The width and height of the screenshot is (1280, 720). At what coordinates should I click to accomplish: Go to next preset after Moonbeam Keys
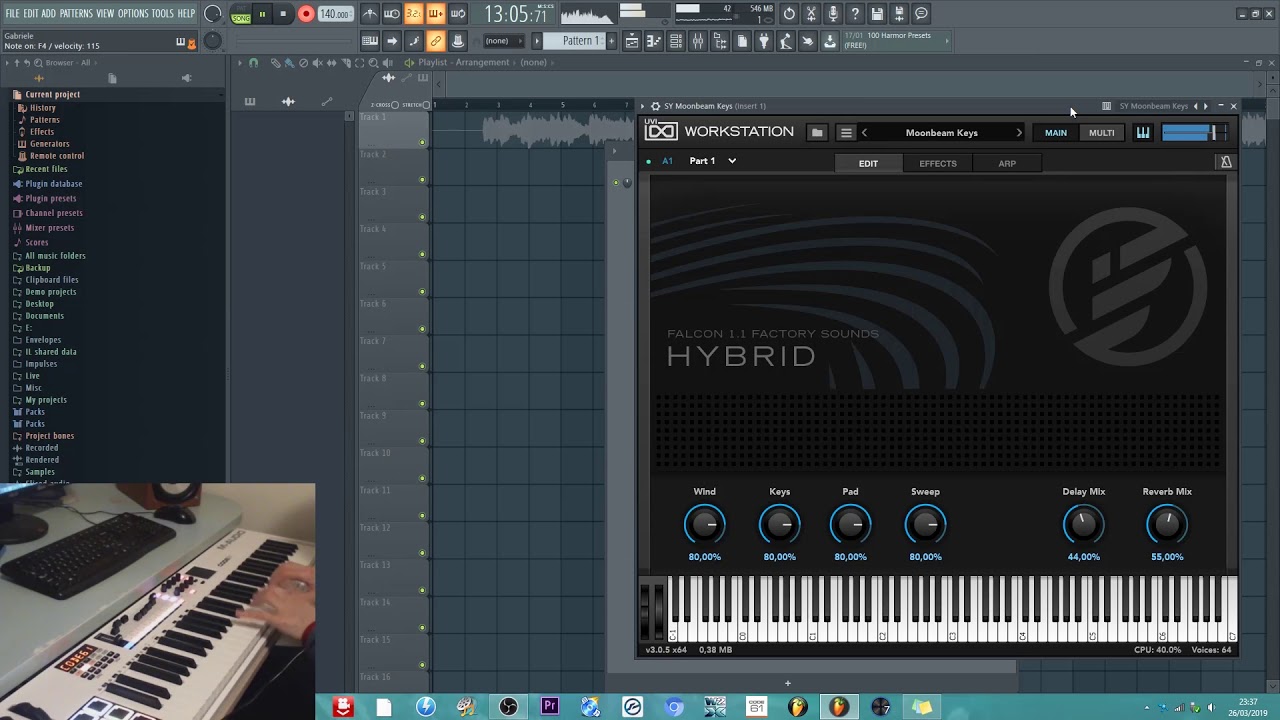tap(1019, 132)
